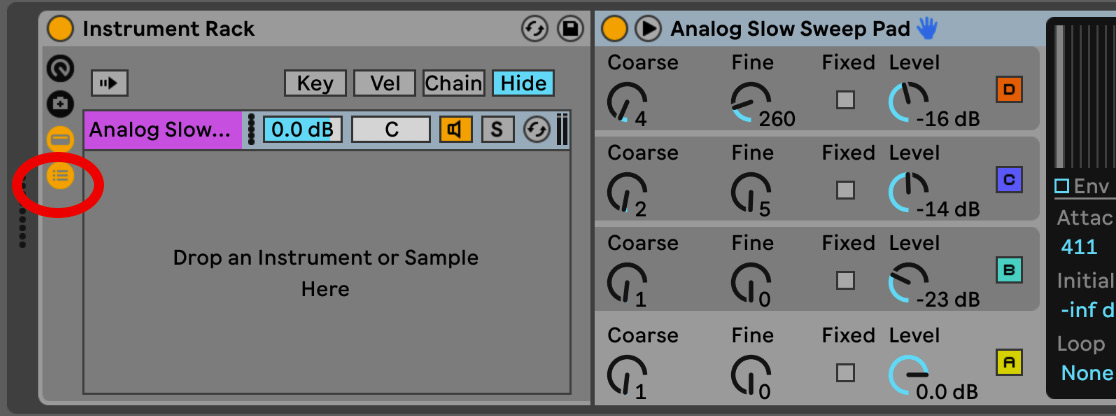Open the Chain select editor tab
This screenshot has height=416, width=1116.
pos(453,83)
